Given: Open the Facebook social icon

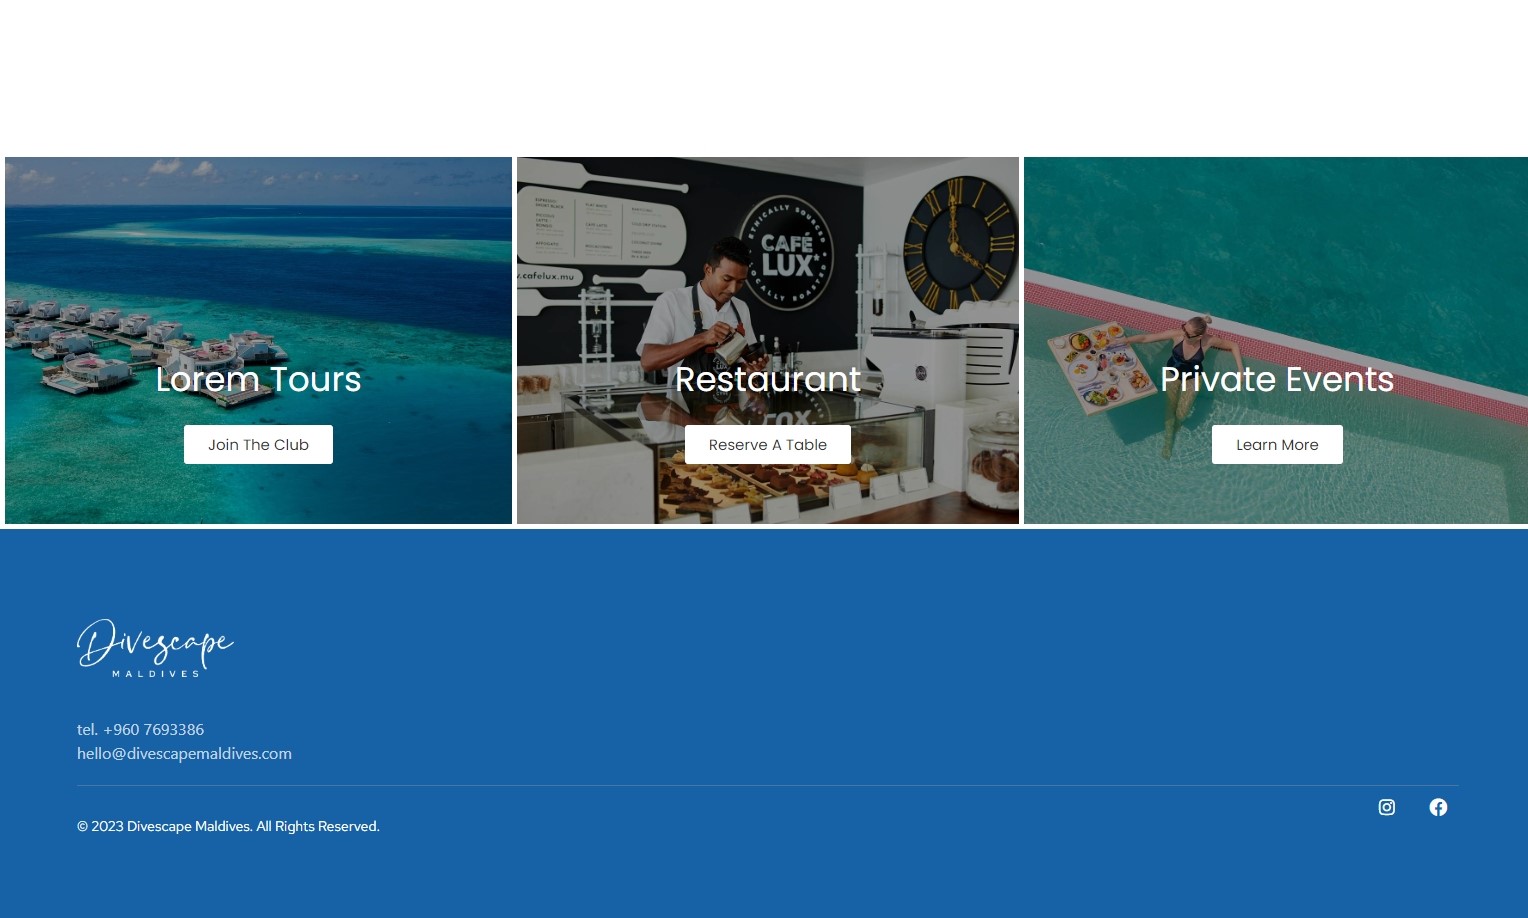Looking at the screenshot, I should (1438, 807).
